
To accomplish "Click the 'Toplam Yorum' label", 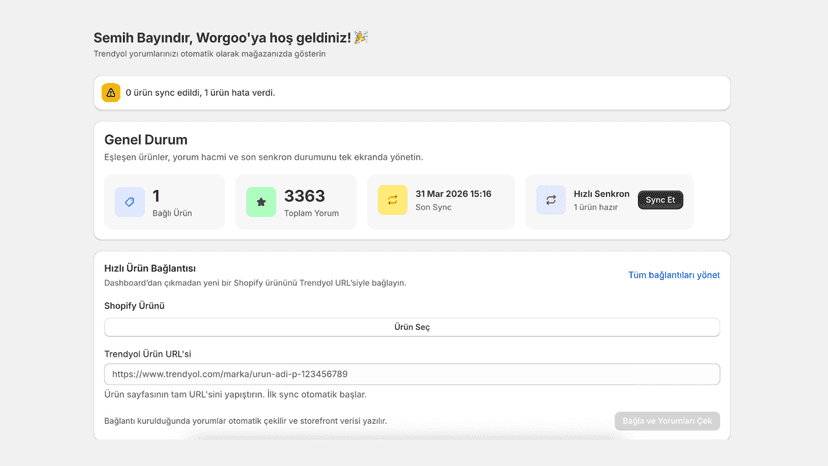I will [312, 213].
